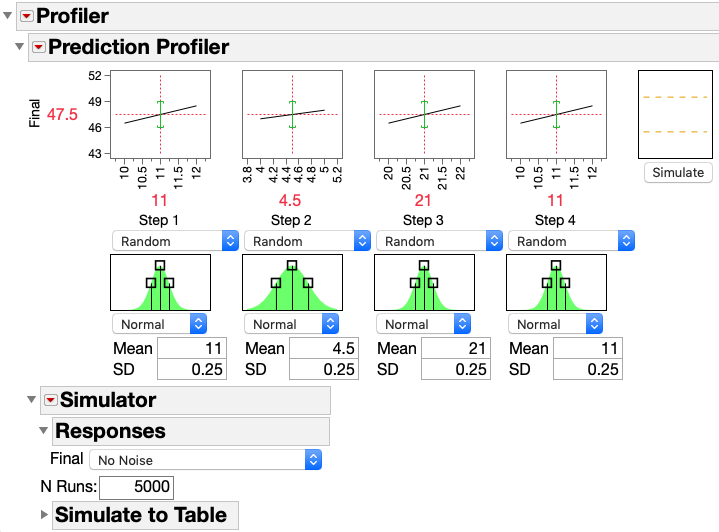Viewport: 719px width, 532px height.
Task: Collapse the Profiler outline with gray triangle
Action: (9, 16)
